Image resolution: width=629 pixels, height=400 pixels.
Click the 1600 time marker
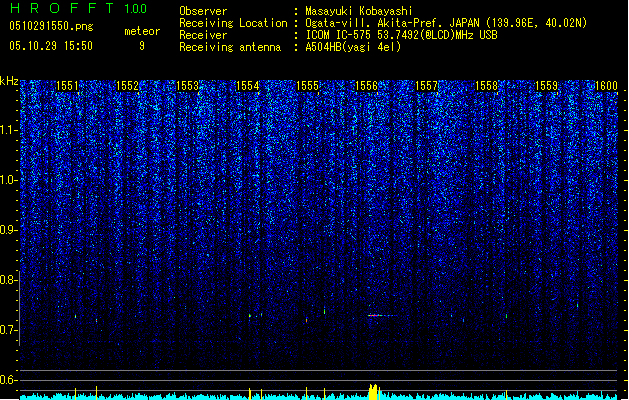(606, 86)
